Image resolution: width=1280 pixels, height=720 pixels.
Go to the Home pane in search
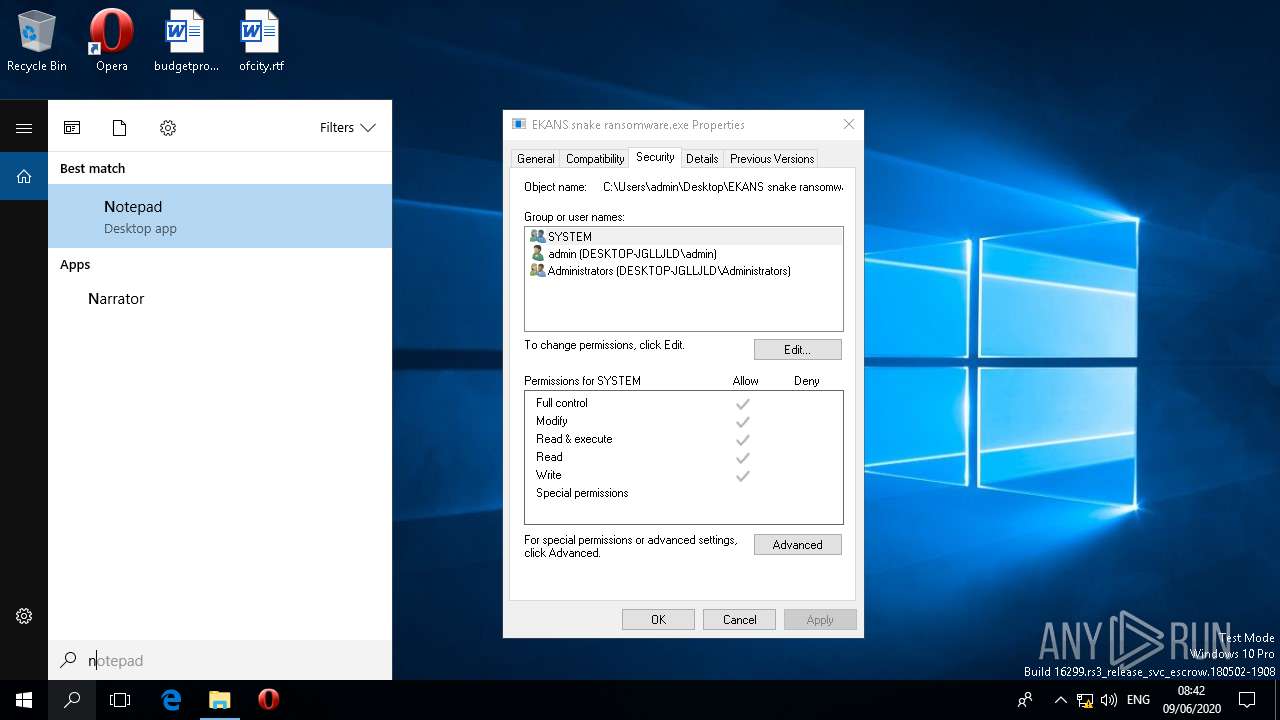click(24, 176)
